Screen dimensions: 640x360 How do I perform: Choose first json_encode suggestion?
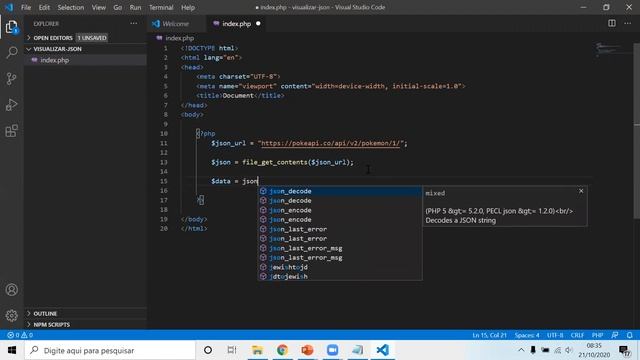[x=340, y=210]
